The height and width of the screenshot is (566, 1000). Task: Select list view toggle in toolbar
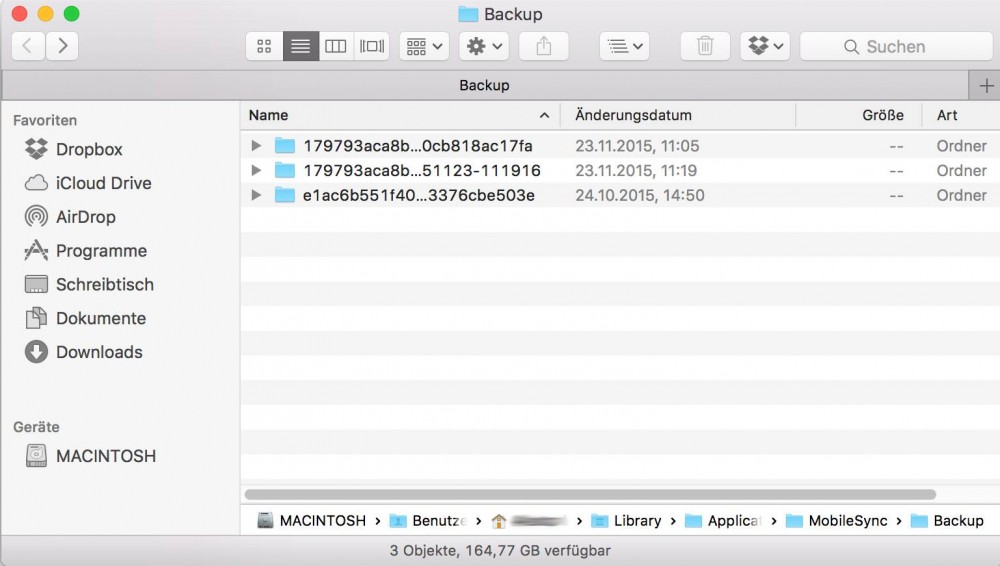pyautogui.click(x=300, y=46)
